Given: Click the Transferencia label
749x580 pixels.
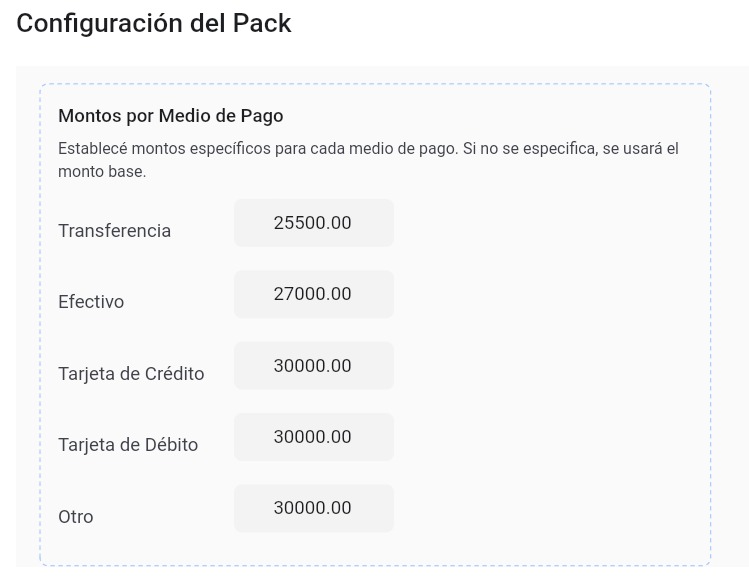Looking at the screenshot, I should [x=114, y=231].
